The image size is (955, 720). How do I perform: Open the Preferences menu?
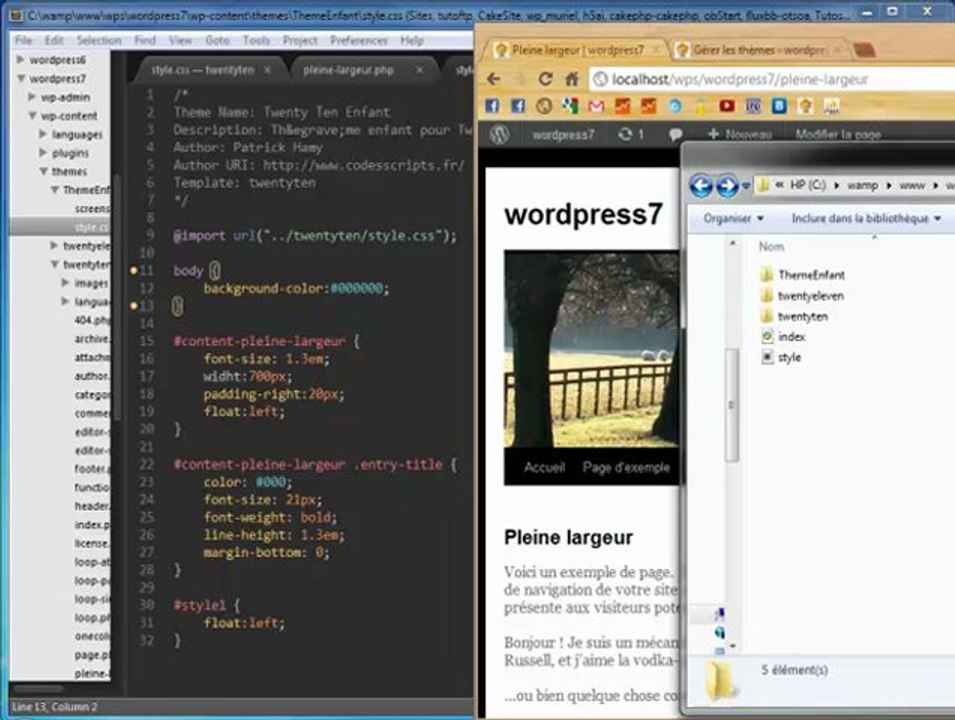[x=359, y=40]
